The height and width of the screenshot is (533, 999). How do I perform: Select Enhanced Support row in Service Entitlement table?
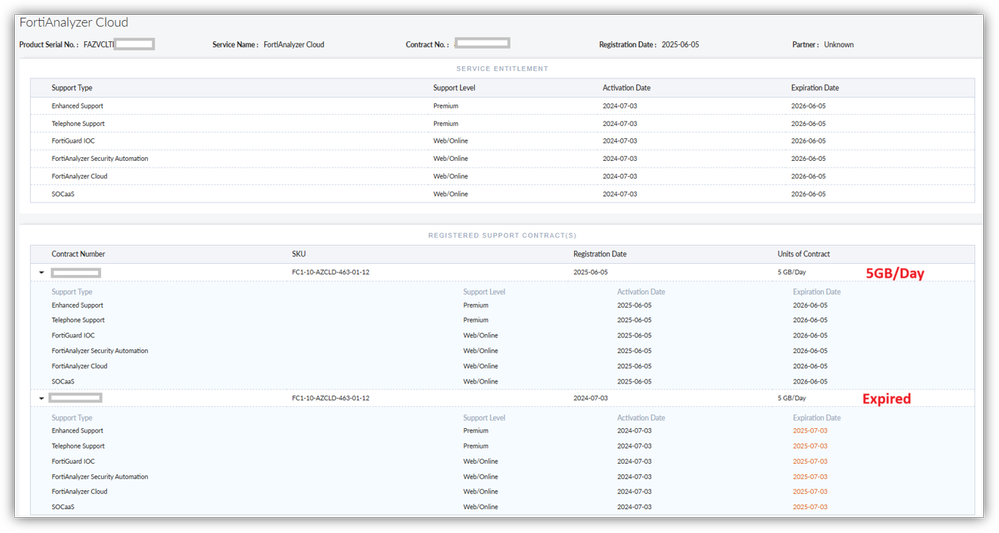[502, 106]
